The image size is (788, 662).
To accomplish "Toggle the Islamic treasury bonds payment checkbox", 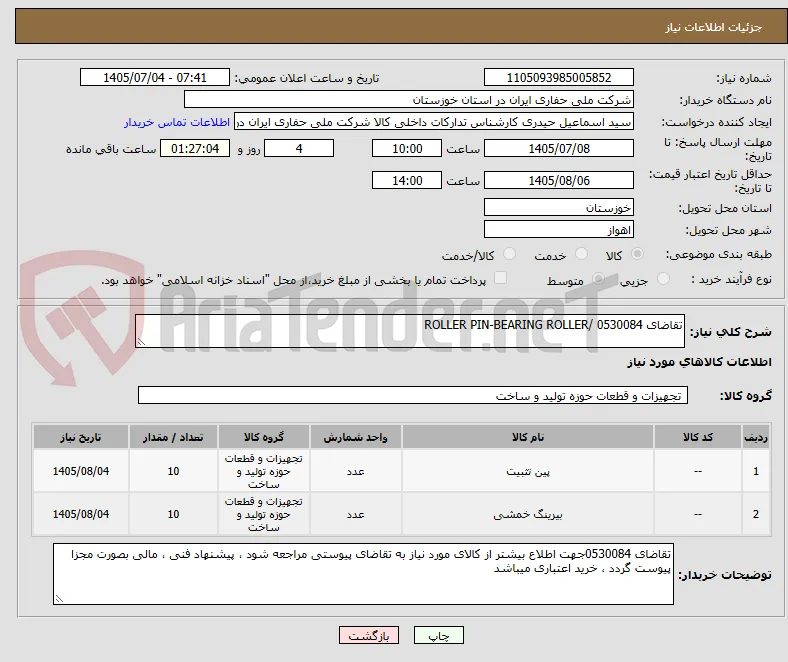I will coord(501,278).
